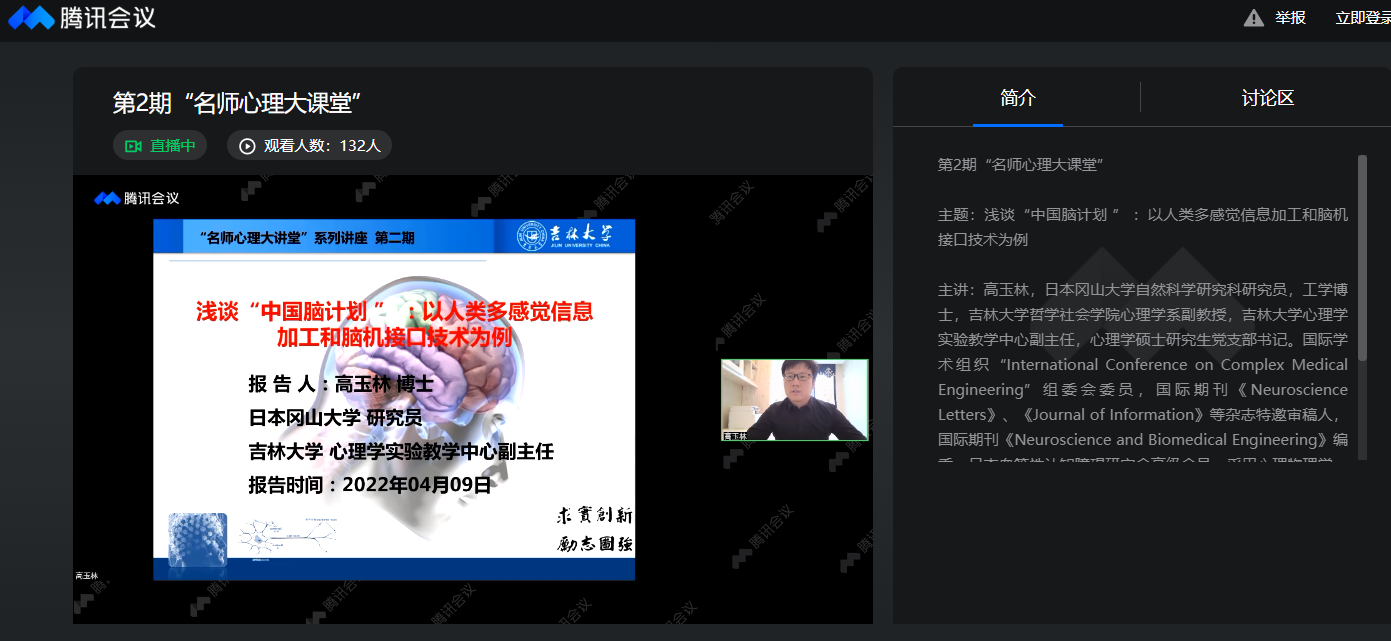The width and height of the screenshot is (1391, 641).
Task: Click the neuron diagram on the slide
Action: [288, 538]
